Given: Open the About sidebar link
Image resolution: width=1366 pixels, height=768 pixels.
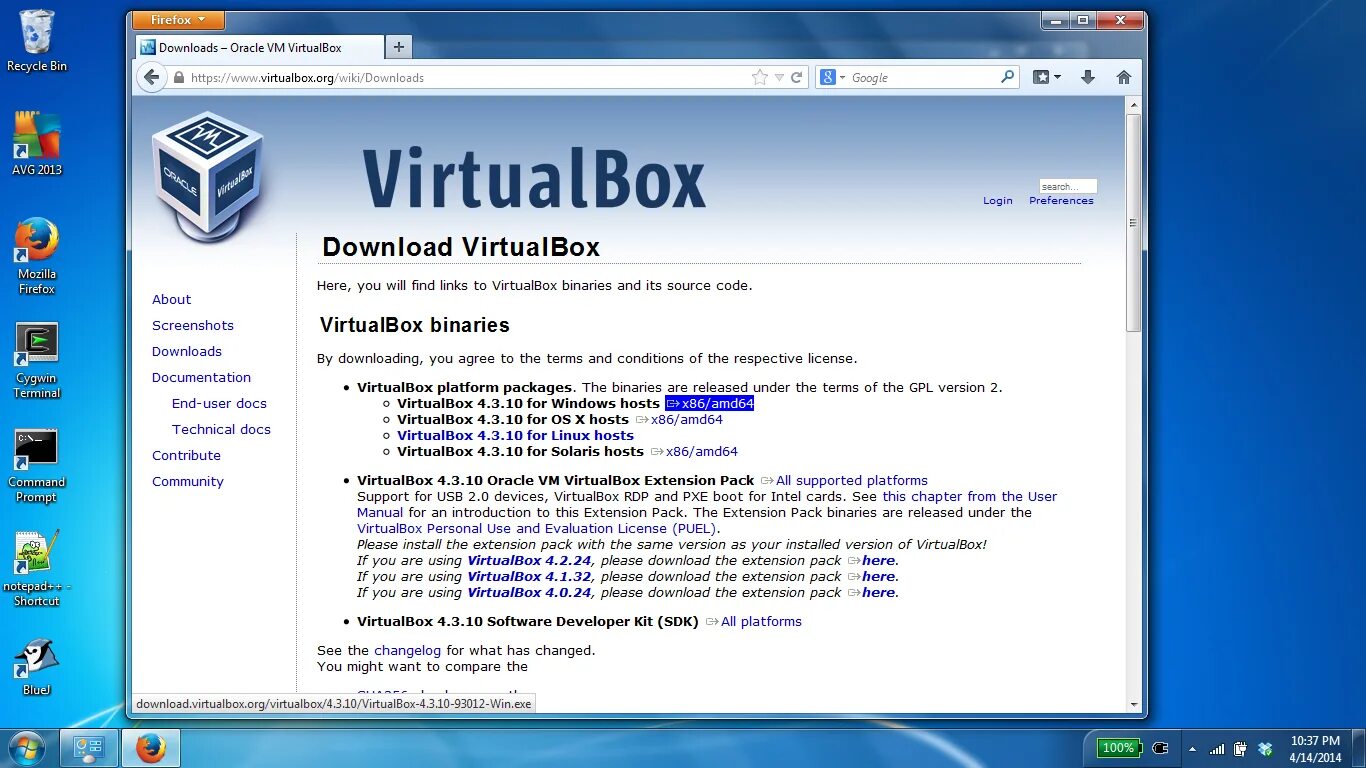Looking at the screenshot, I should point(171,299).
